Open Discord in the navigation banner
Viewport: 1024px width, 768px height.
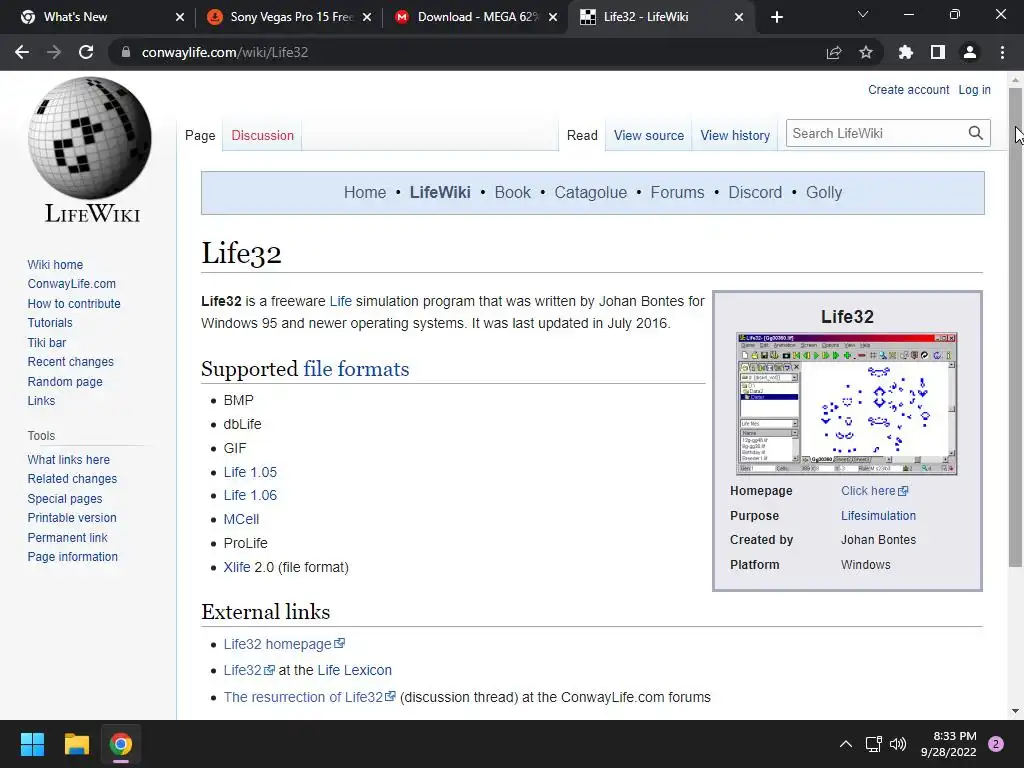click(x=755, y=193)
